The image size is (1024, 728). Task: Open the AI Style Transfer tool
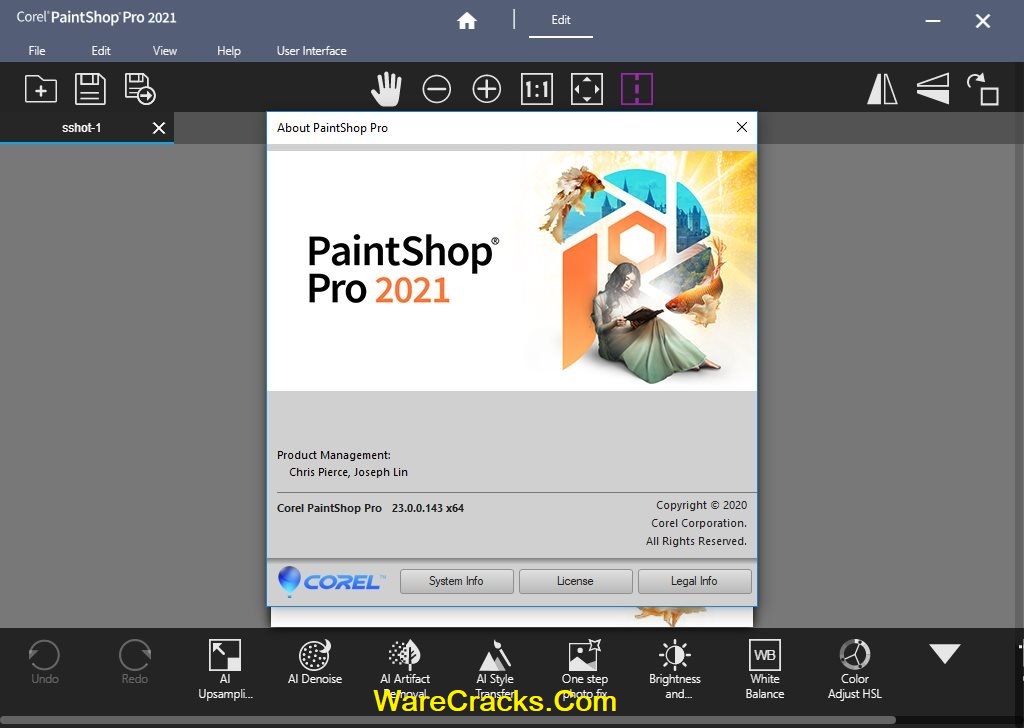[x=495, y=660]
